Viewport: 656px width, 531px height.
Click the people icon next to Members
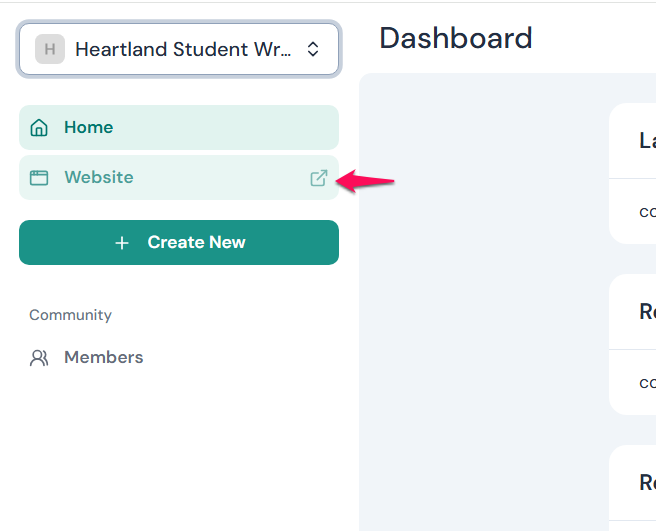(39, 358)
